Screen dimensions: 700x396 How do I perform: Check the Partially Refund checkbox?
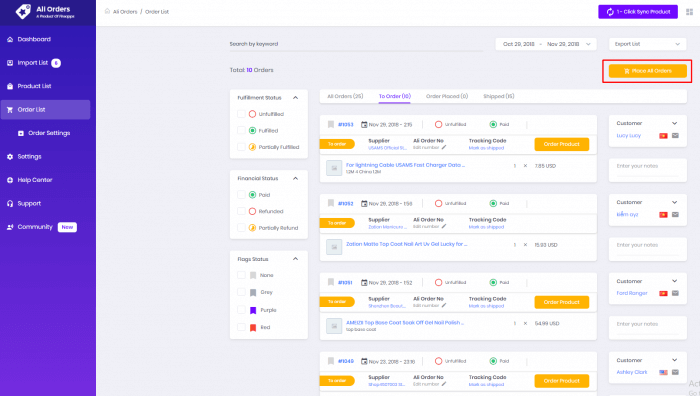pos(241,228)
